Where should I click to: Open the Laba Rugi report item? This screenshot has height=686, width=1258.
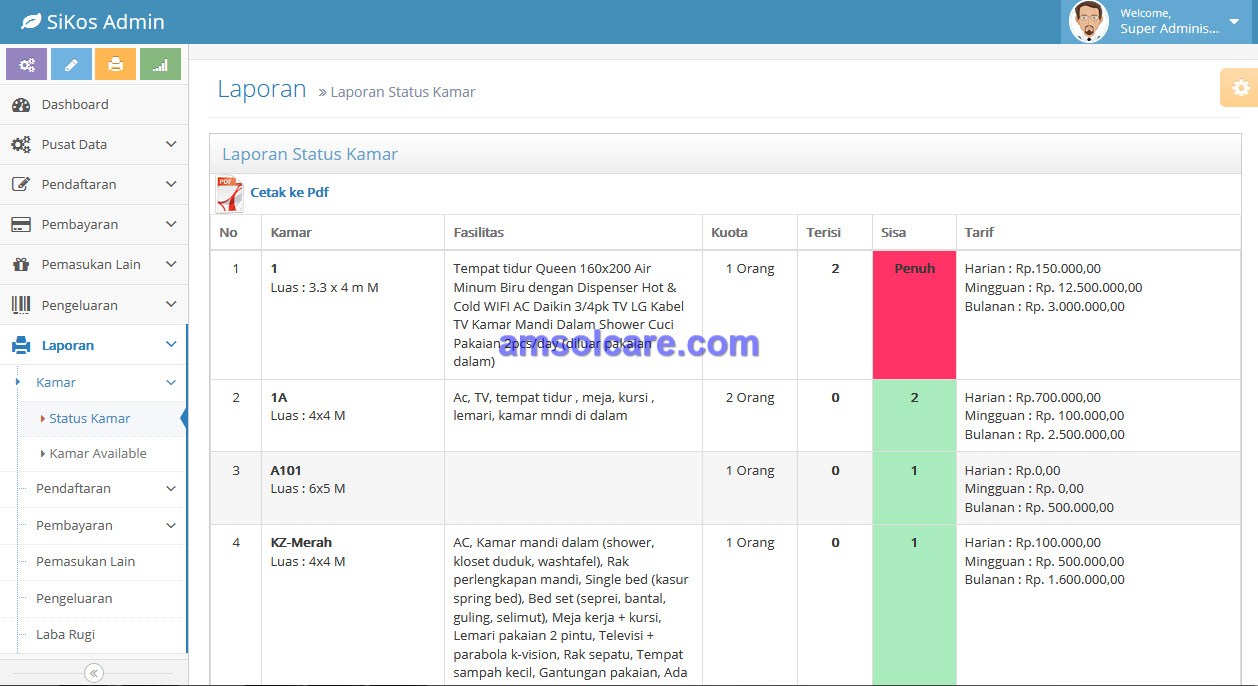[x=65, y=634]
